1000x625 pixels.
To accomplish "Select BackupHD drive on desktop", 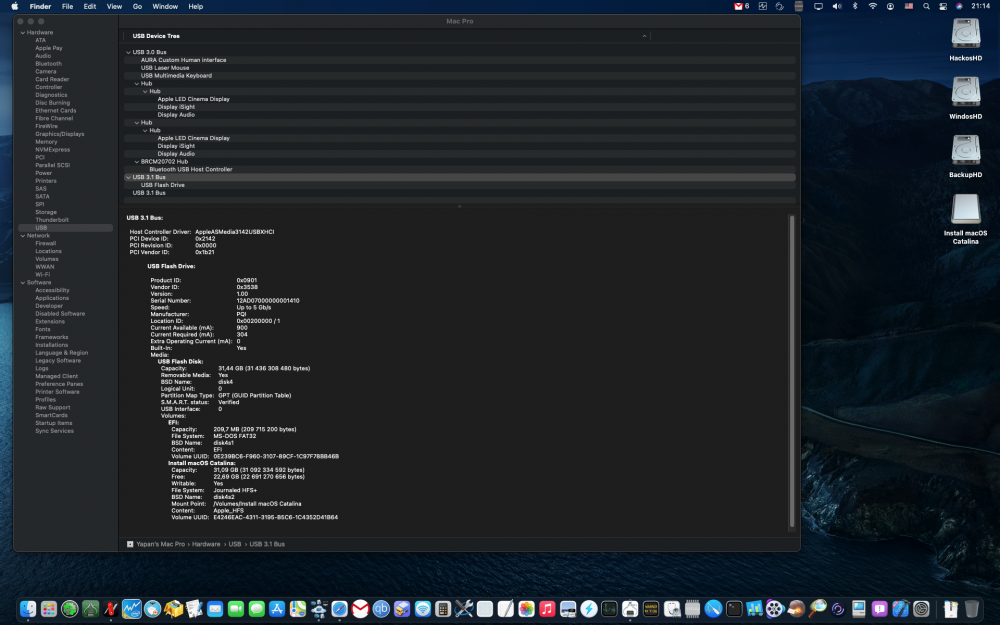I will point(966,156).
